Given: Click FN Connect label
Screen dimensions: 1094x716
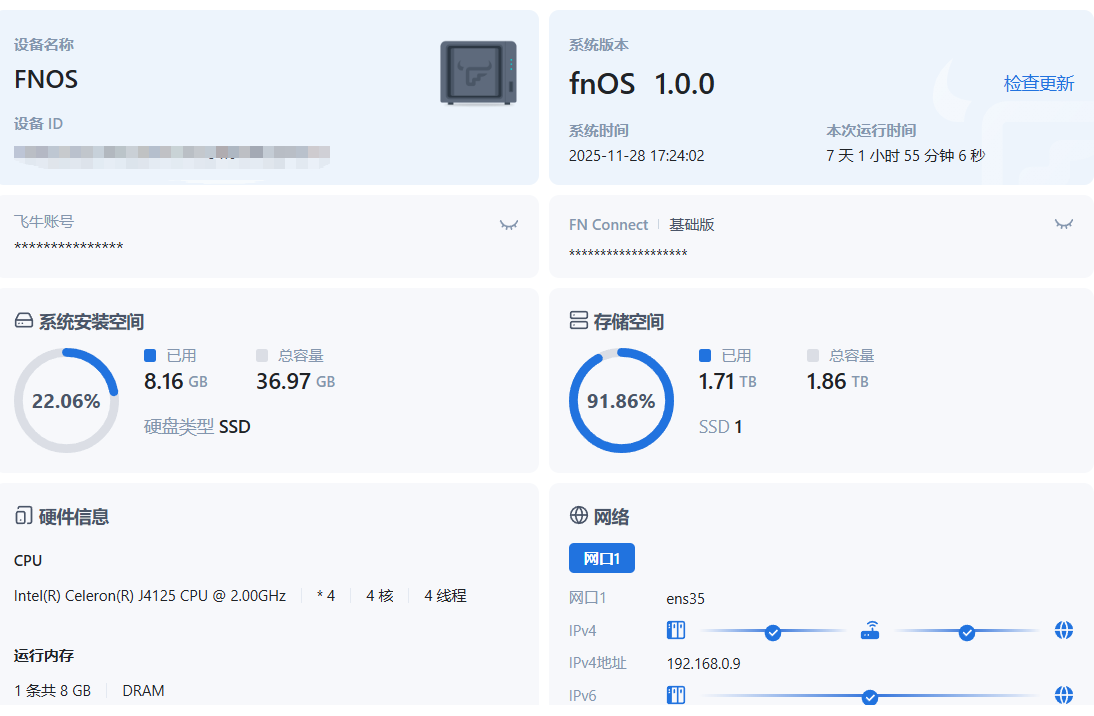Looking at the screenshot, I should click(608, 225).
